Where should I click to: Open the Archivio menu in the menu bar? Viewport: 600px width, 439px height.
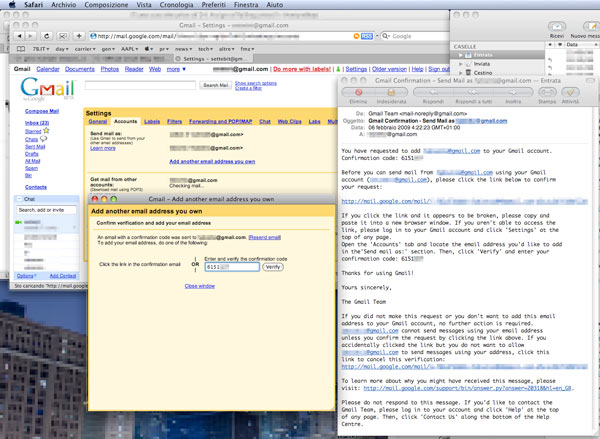point(64,5)
